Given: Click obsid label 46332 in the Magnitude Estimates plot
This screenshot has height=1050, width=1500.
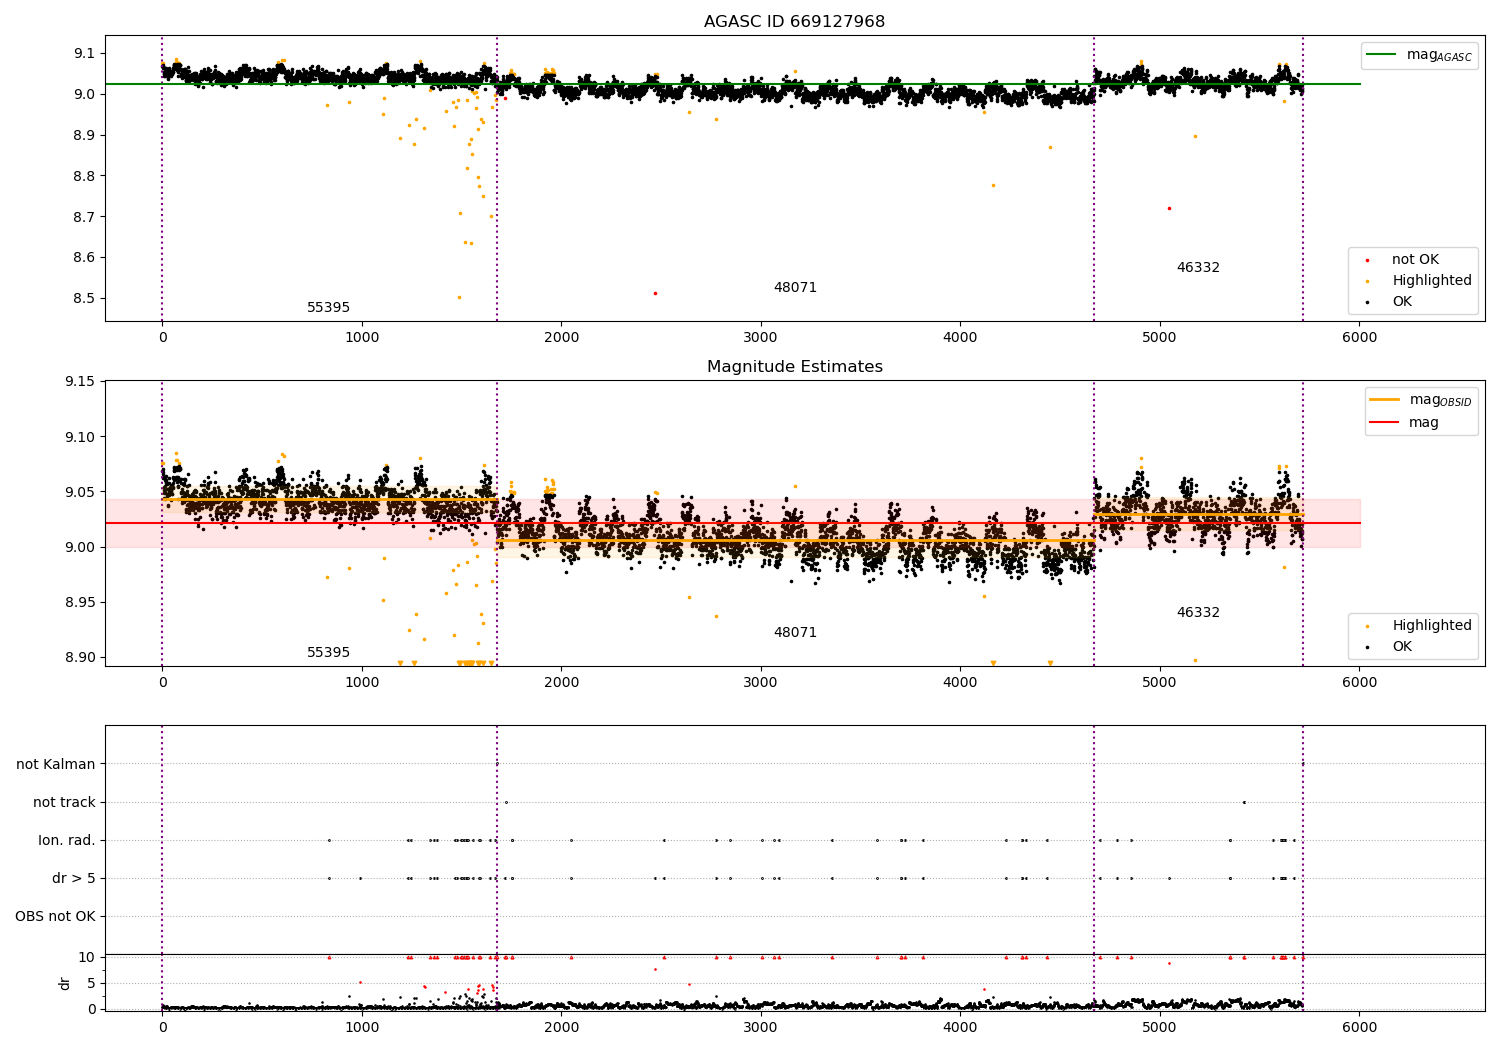Looking at the screenshot, I should pos(1198,613).
